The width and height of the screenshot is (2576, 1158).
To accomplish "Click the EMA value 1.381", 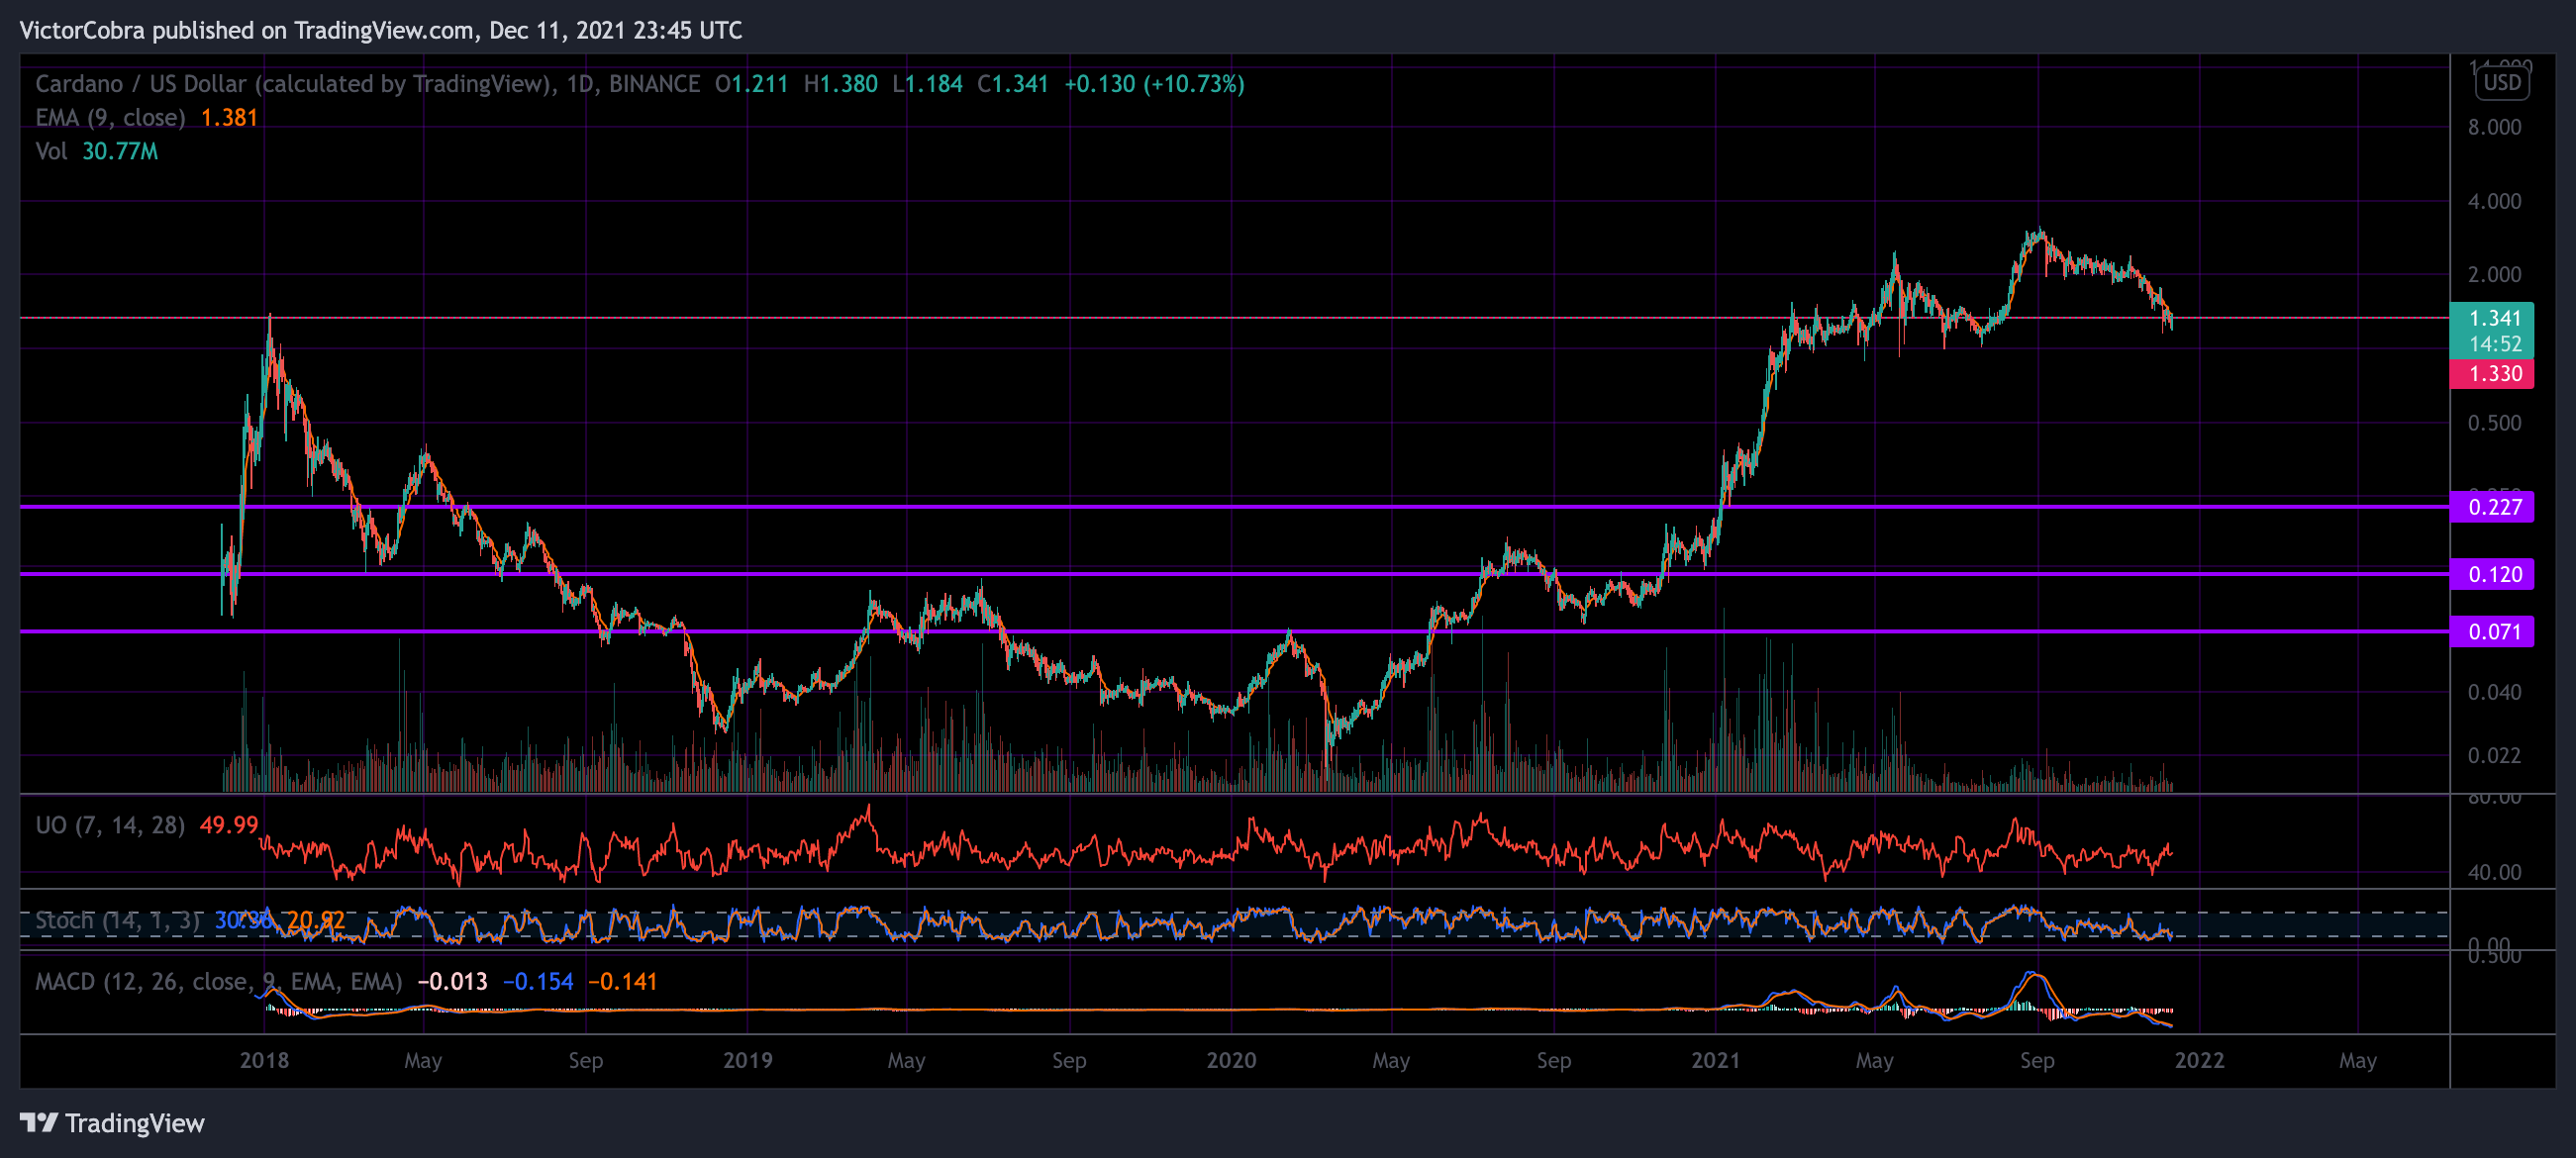I will [229, 117].
